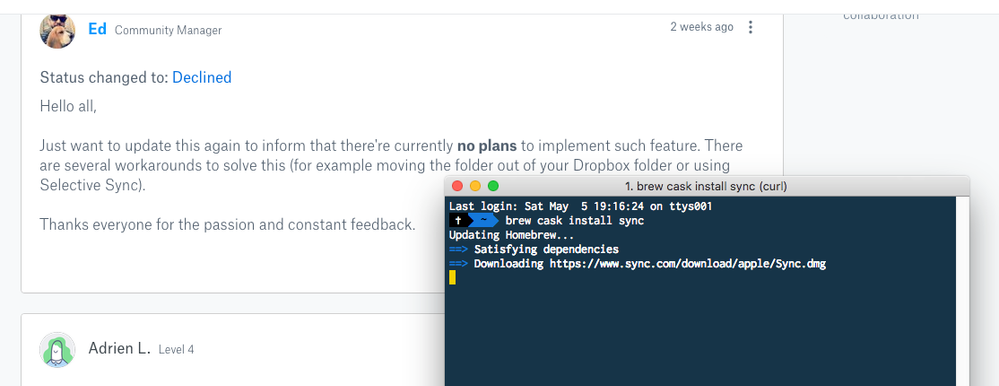Viewport: 999px width, 386px height.
Task: Click 'Hello all,' greeting text
Action: [x=68, y=106]
